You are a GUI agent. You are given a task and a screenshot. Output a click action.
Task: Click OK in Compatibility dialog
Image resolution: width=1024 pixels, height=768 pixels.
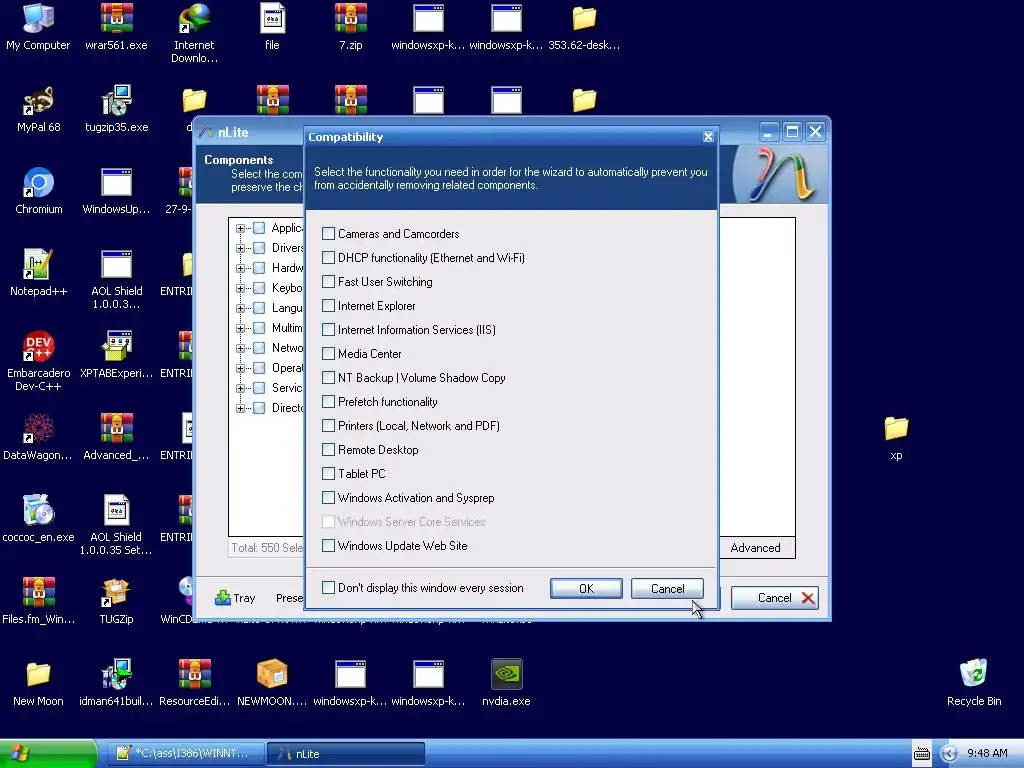pyautogui.click(x=586, y=588)
